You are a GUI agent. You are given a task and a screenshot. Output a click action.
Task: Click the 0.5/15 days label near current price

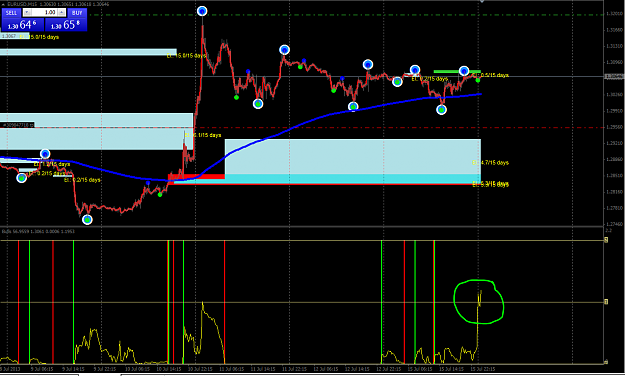click(492, 75)
